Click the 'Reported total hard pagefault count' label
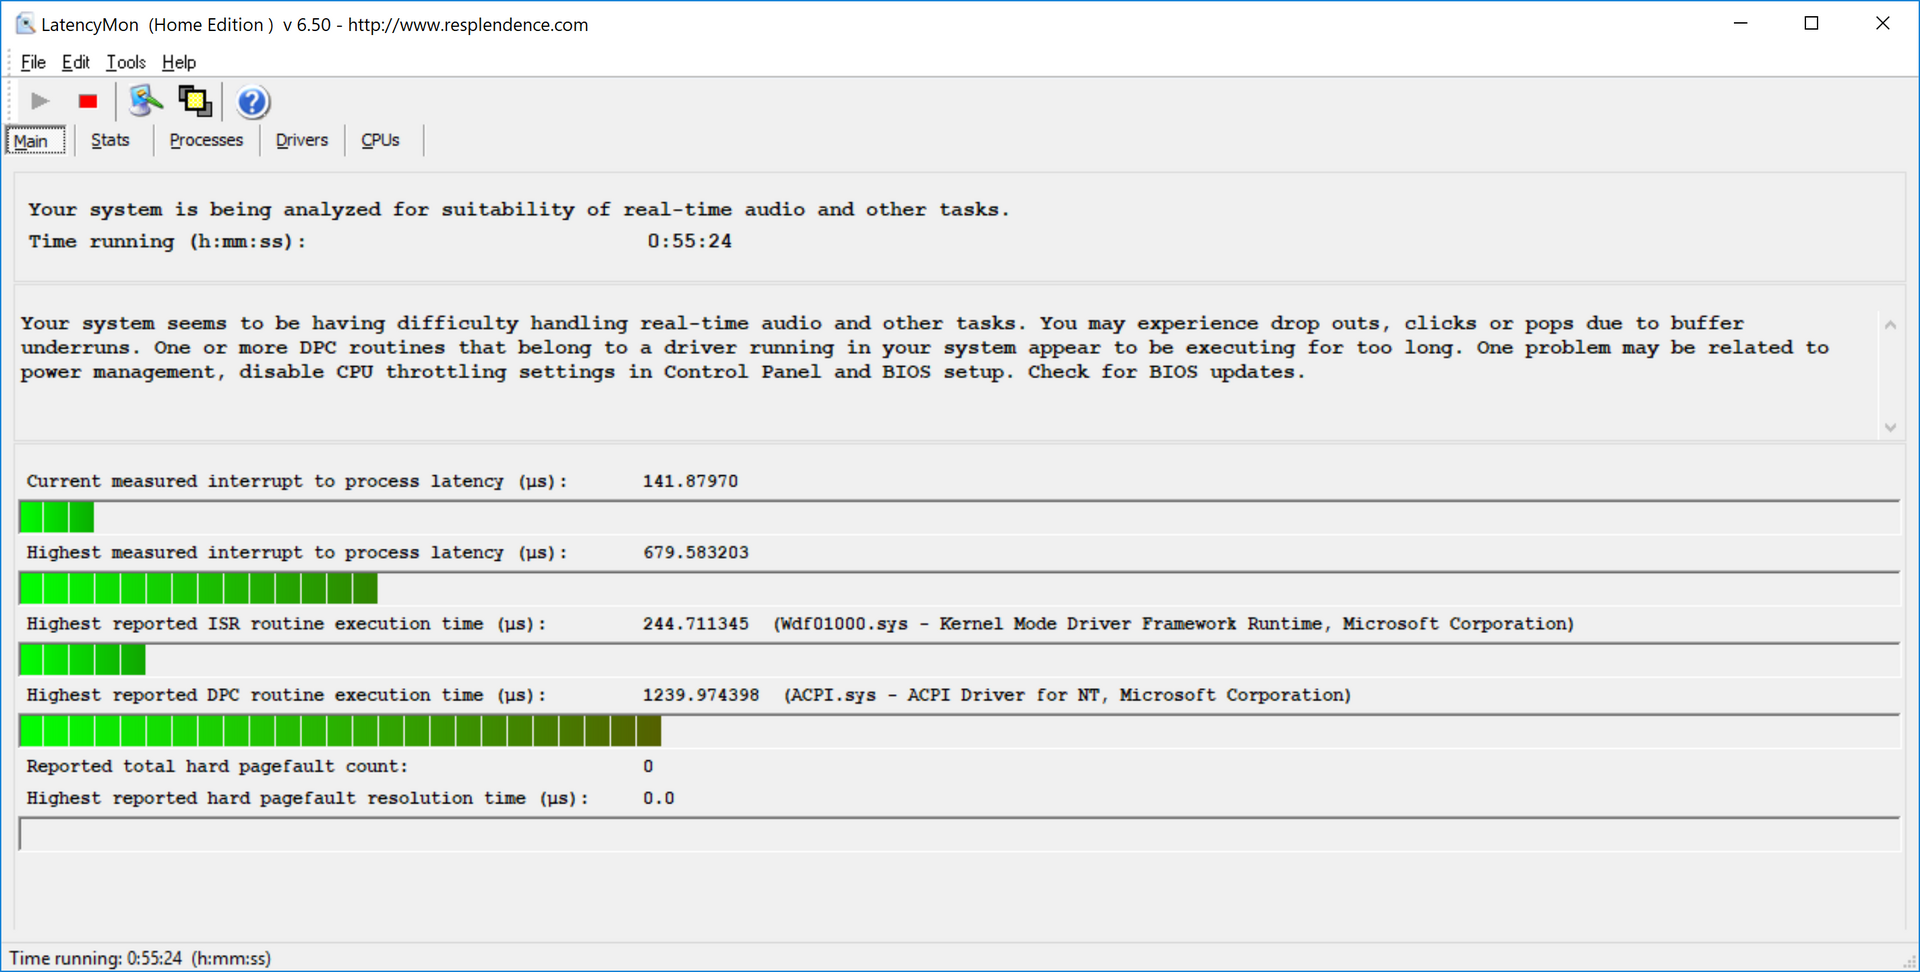Image resolution: width=1920 pixels, height=972 pixels. pos(217,766)
